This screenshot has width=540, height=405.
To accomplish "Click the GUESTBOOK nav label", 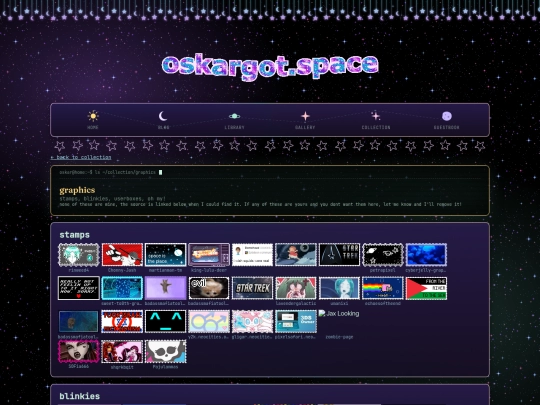I will tap(447, 127).
